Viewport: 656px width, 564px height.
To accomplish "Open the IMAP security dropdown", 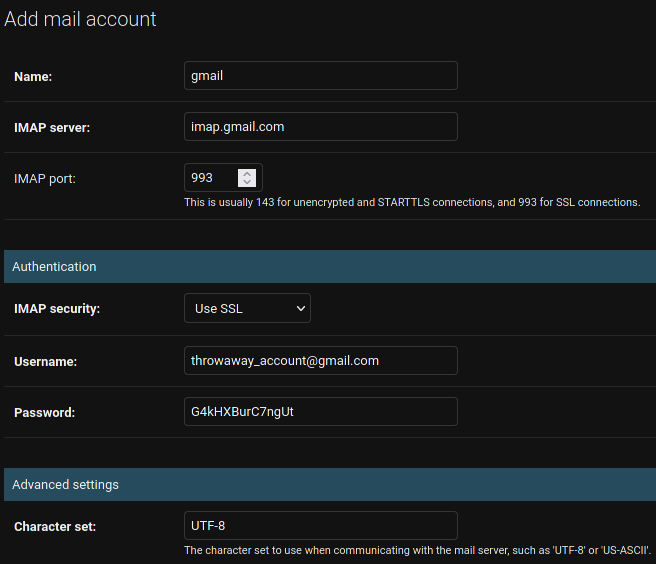I will click(x=247, y=308).
